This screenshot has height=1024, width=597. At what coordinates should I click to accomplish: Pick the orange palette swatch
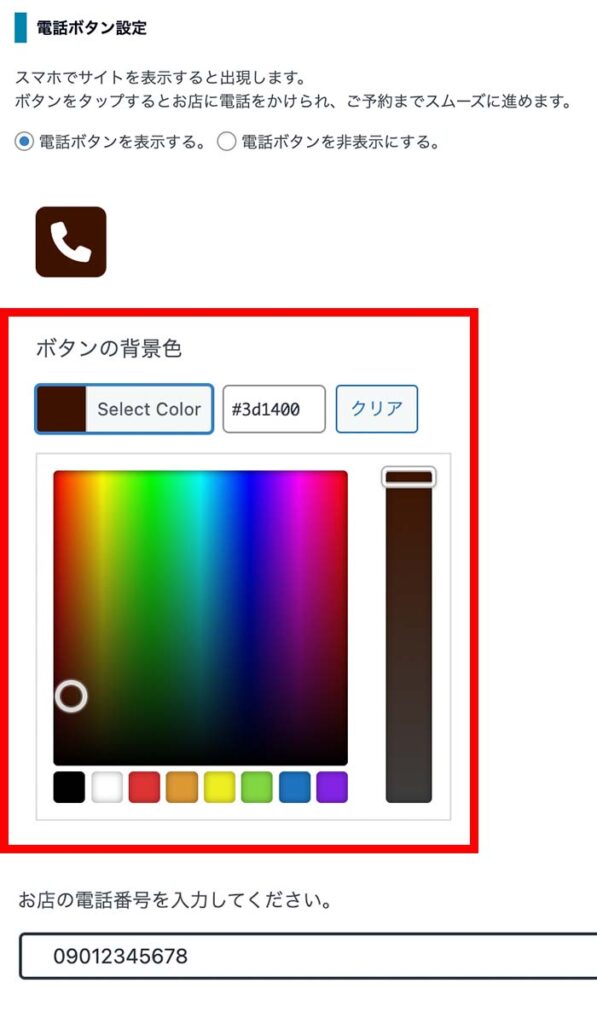(x=182, y=787)
